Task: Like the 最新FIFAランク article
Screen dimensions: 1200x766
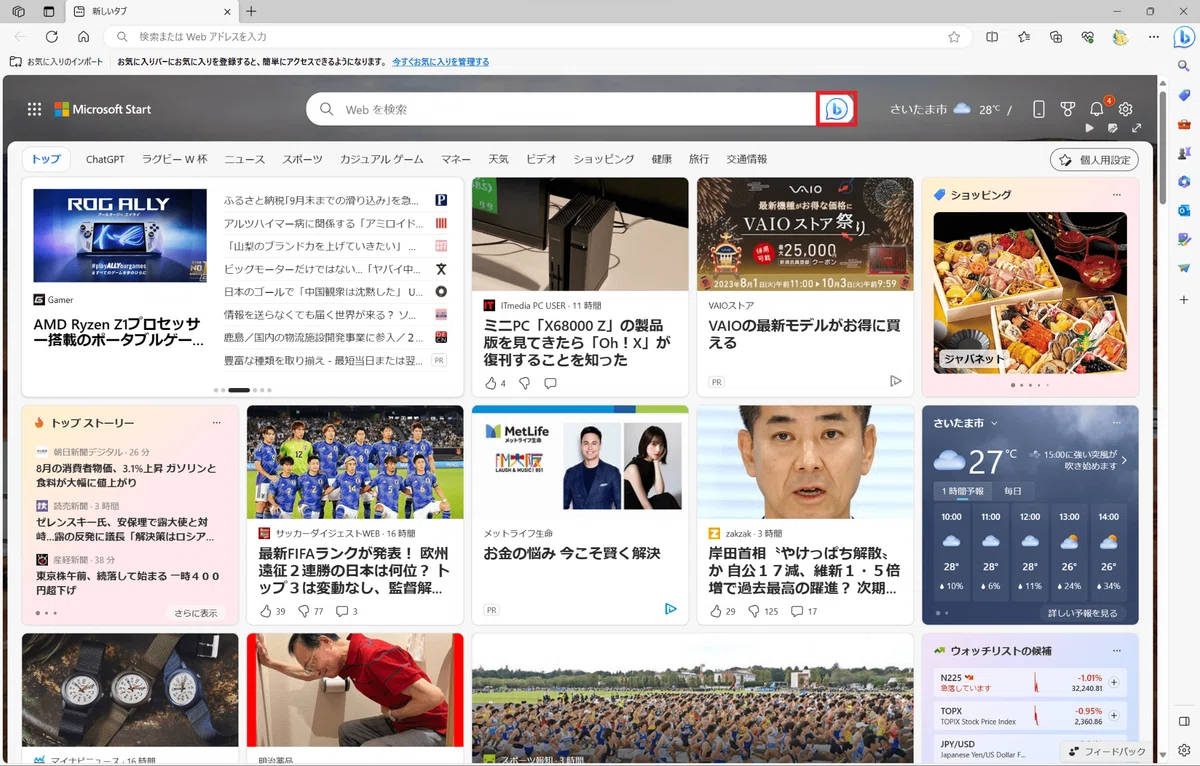Action: coord(266,611)
